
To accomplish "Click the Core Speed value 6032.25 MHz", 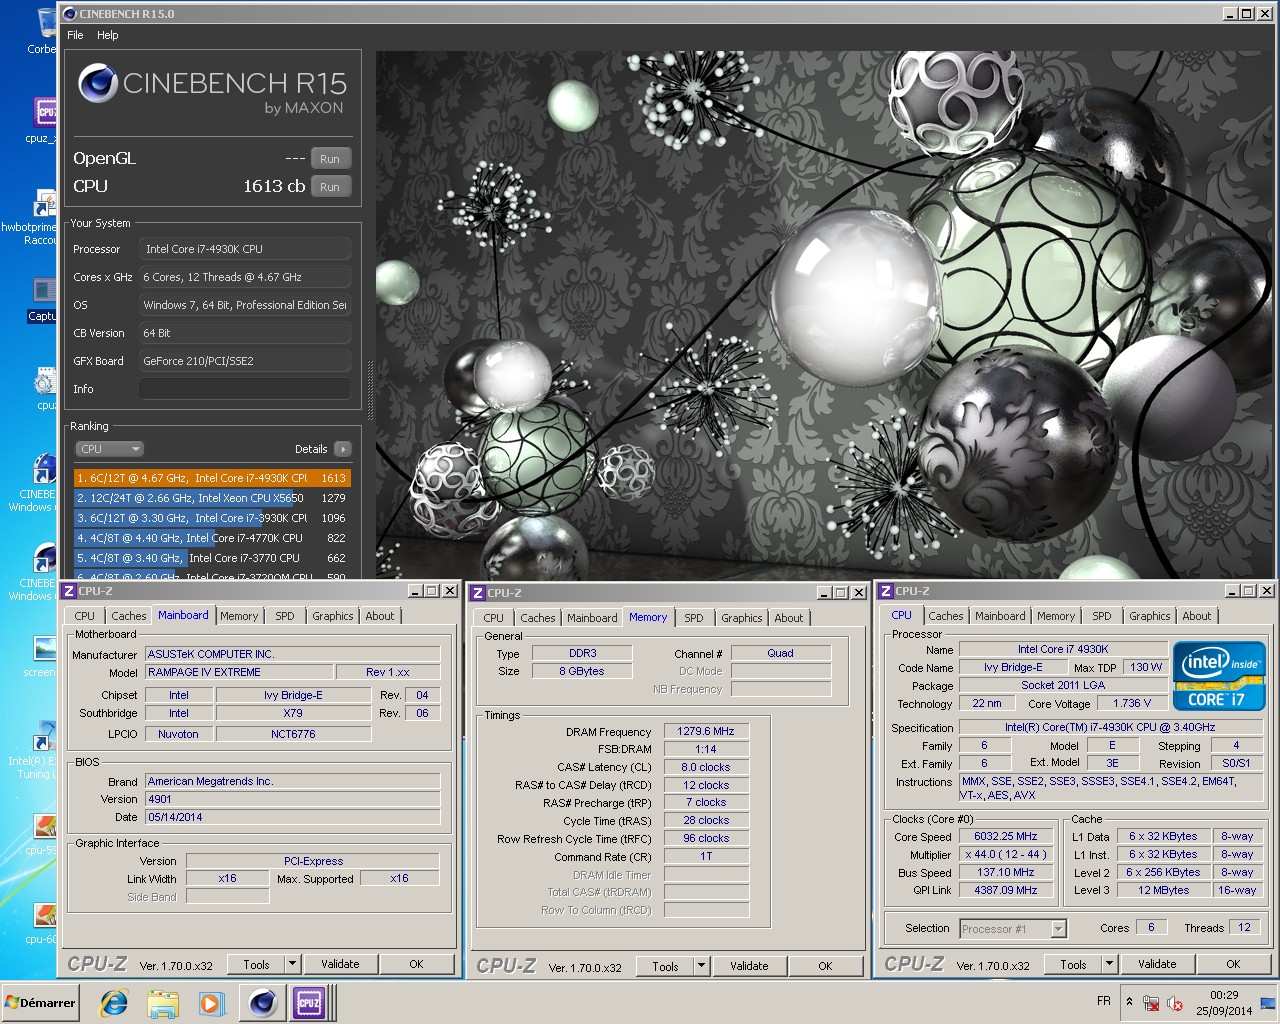I will (x=1005, y=836).
